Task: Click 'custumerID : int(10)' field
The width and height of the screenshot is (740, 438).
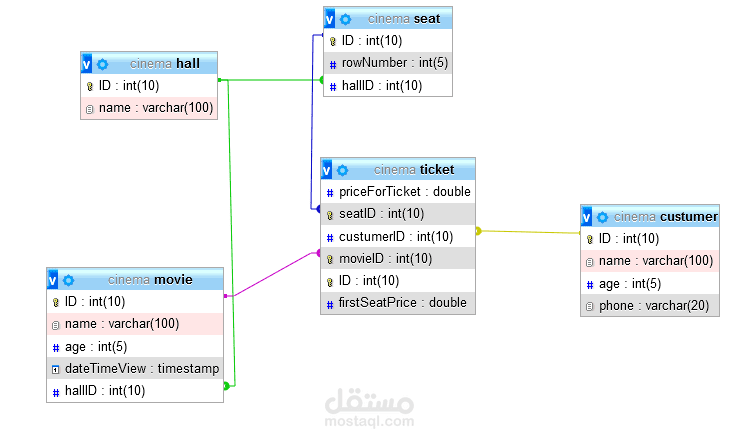Action: coord(398,236)
